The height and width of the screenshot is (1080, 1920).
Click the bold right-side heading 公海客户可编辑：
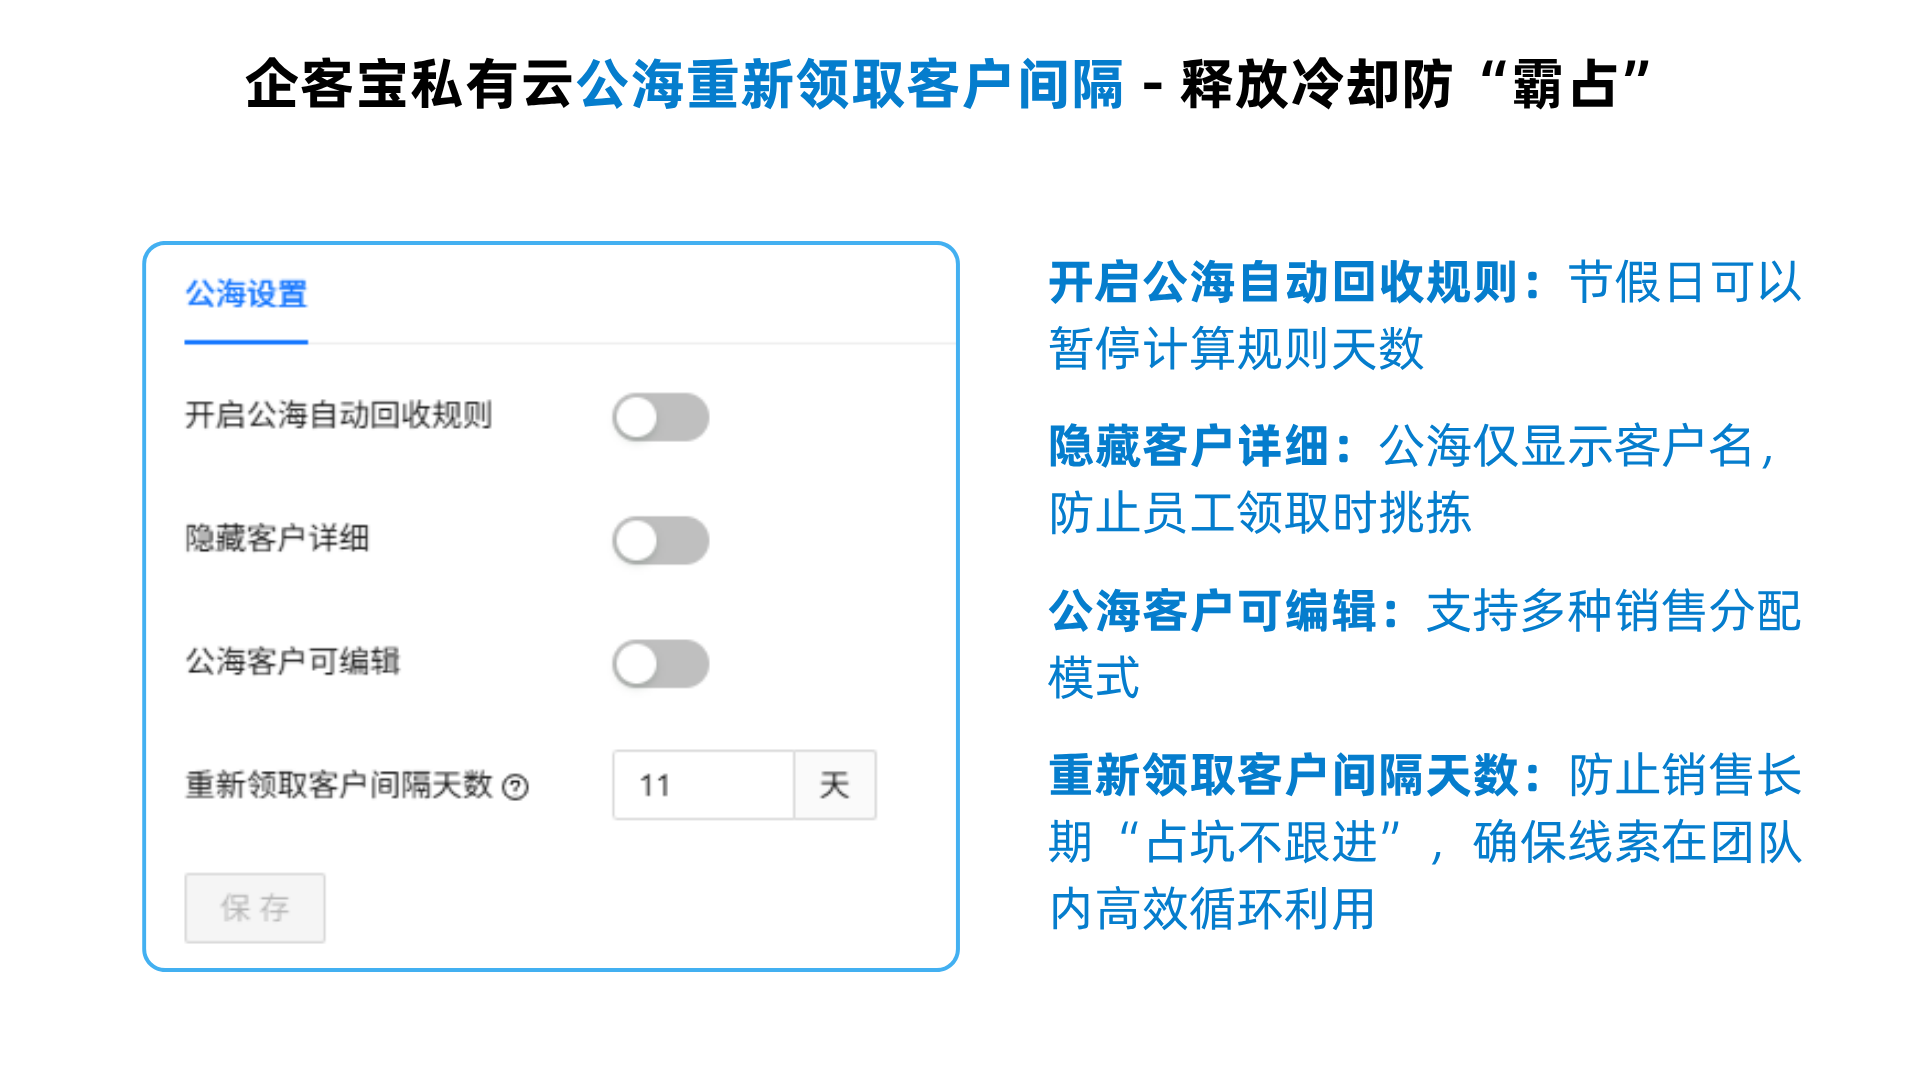[1224, 611]
